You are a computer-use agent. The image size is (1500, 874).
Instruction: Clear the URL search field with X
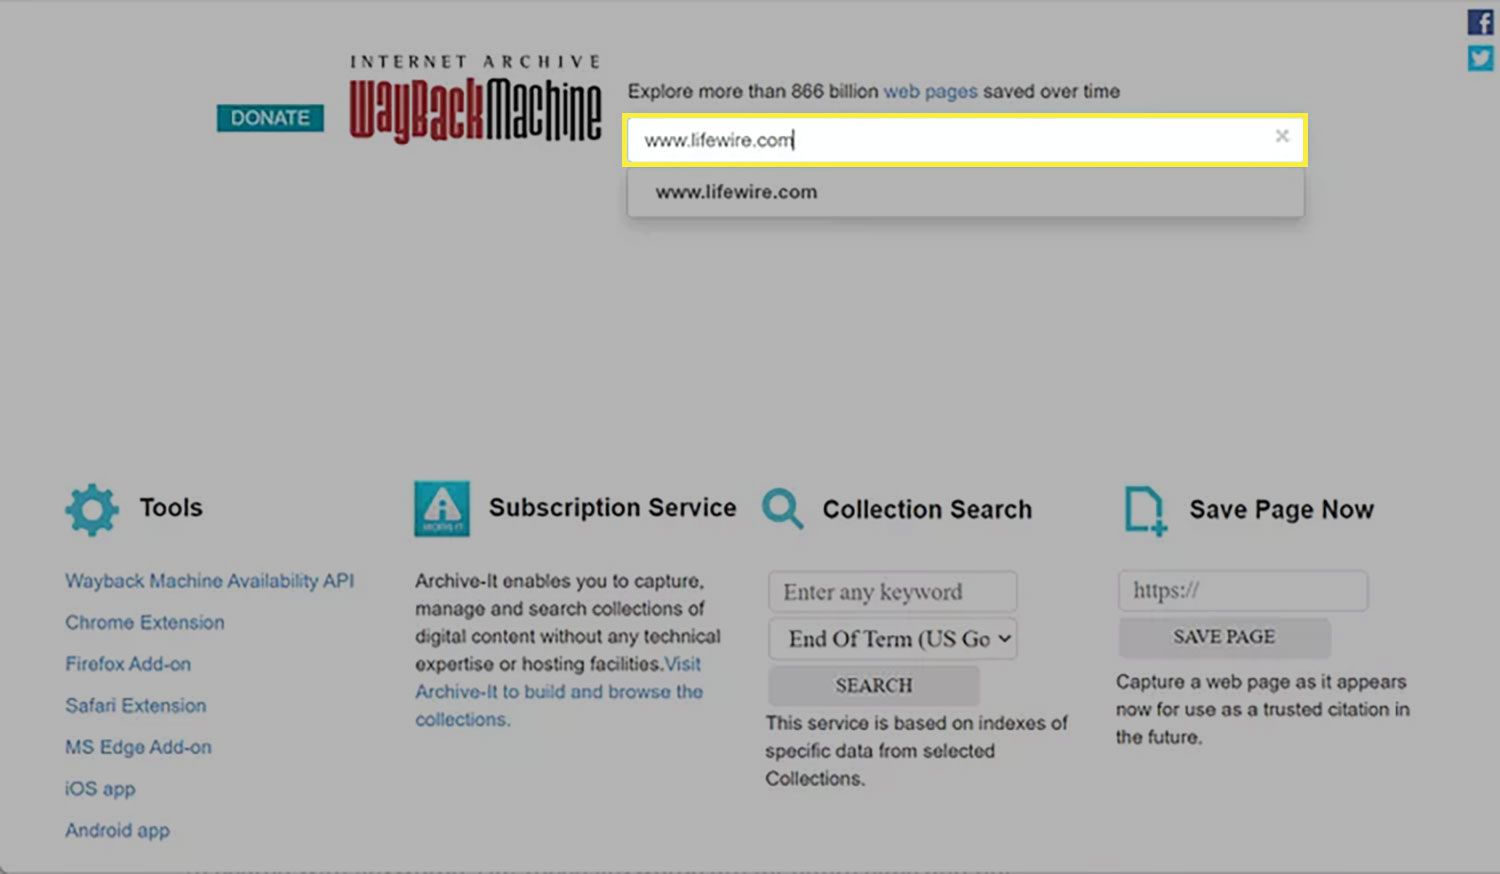[x=1282, y=136]
